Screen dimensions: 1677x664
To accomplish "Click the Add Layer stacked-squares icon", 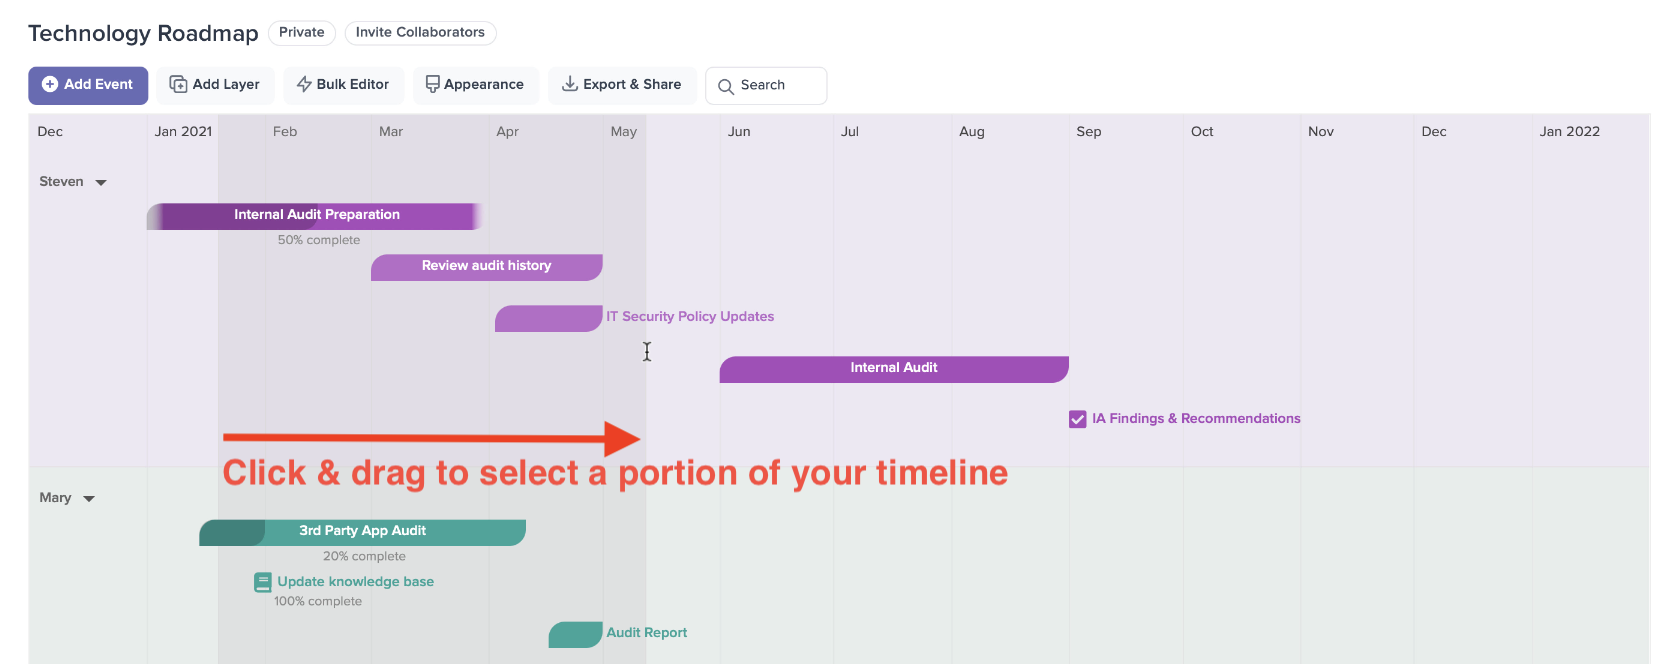I will pos(178,85).
